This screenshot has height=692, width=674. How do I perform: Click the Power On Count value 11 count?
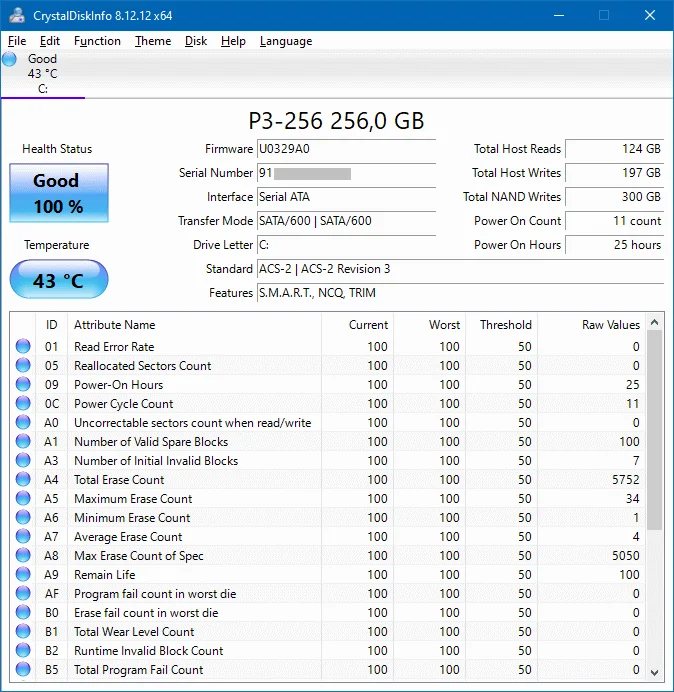tap(614, 221)
